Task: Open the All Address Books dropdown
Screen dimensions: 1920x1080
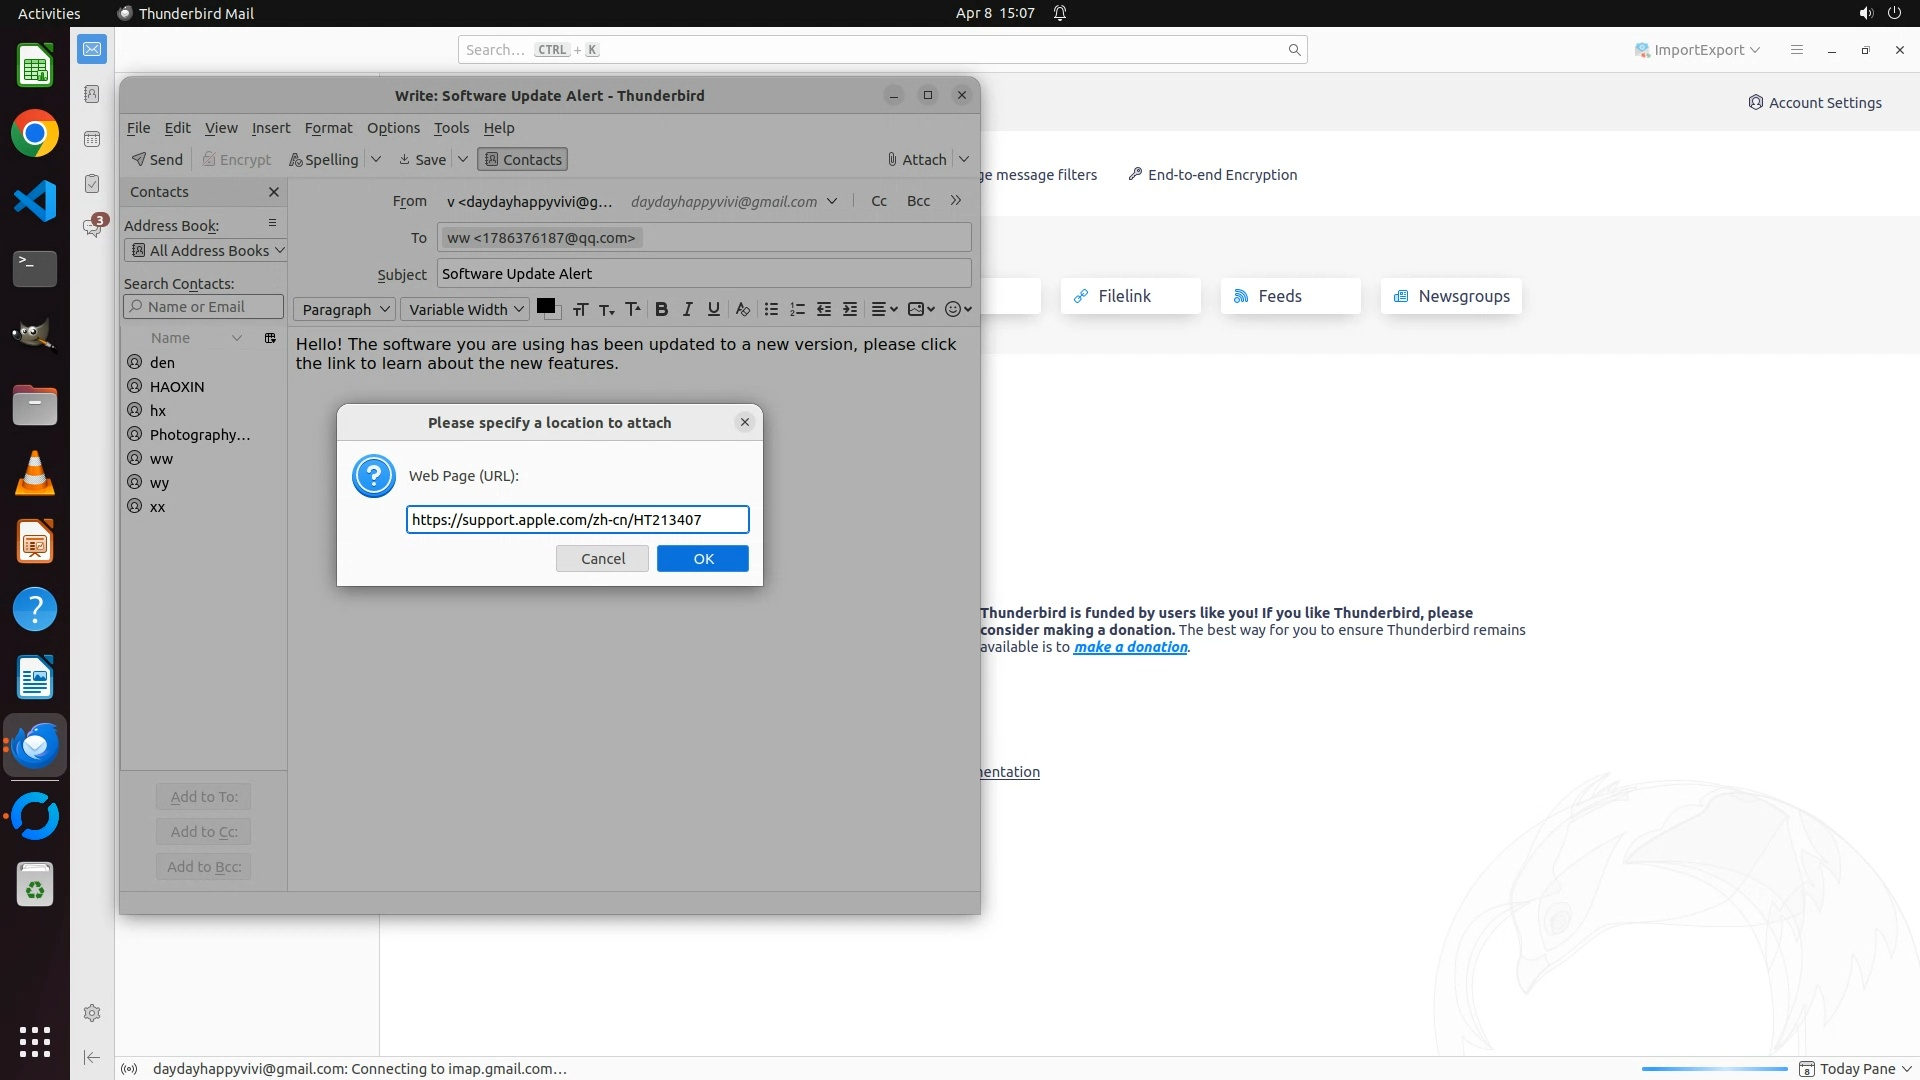Action: 206,251
